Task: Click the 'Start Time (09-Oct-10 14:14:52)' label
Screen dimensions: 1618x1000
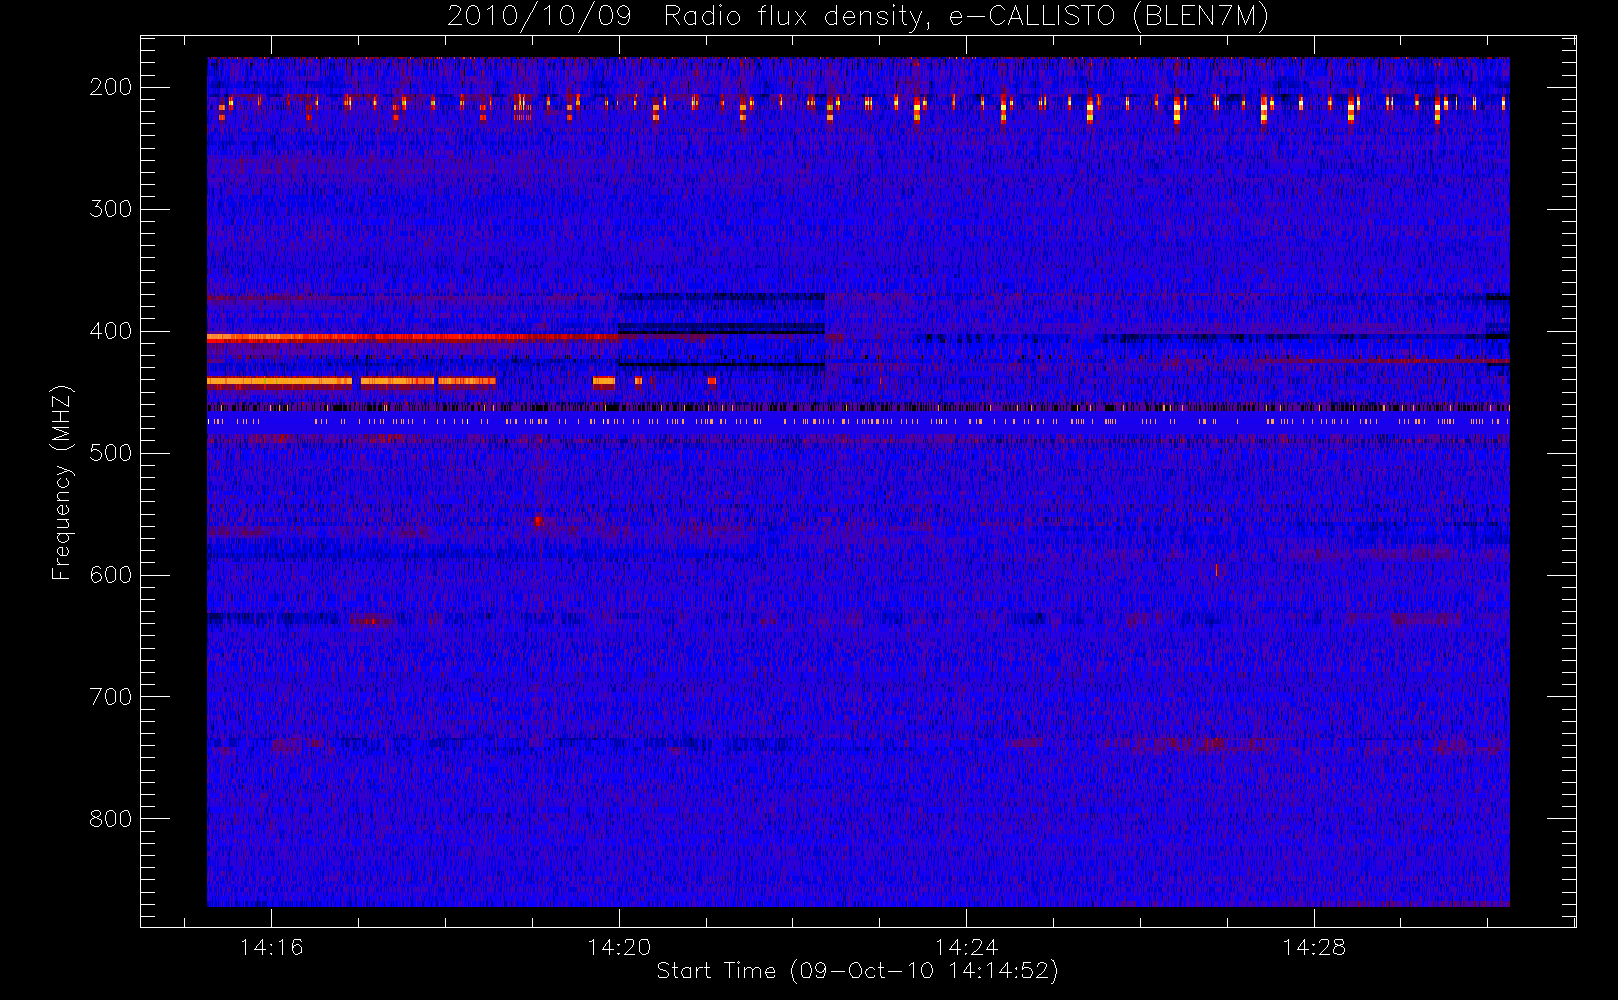Action: click(857, 971)
